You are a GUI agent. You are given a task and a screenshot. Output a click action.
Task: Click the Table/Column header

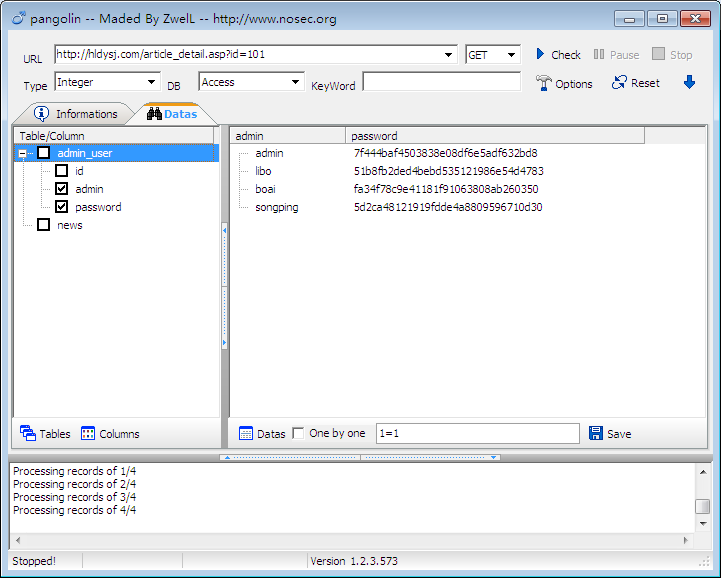[x=114, y=136]
